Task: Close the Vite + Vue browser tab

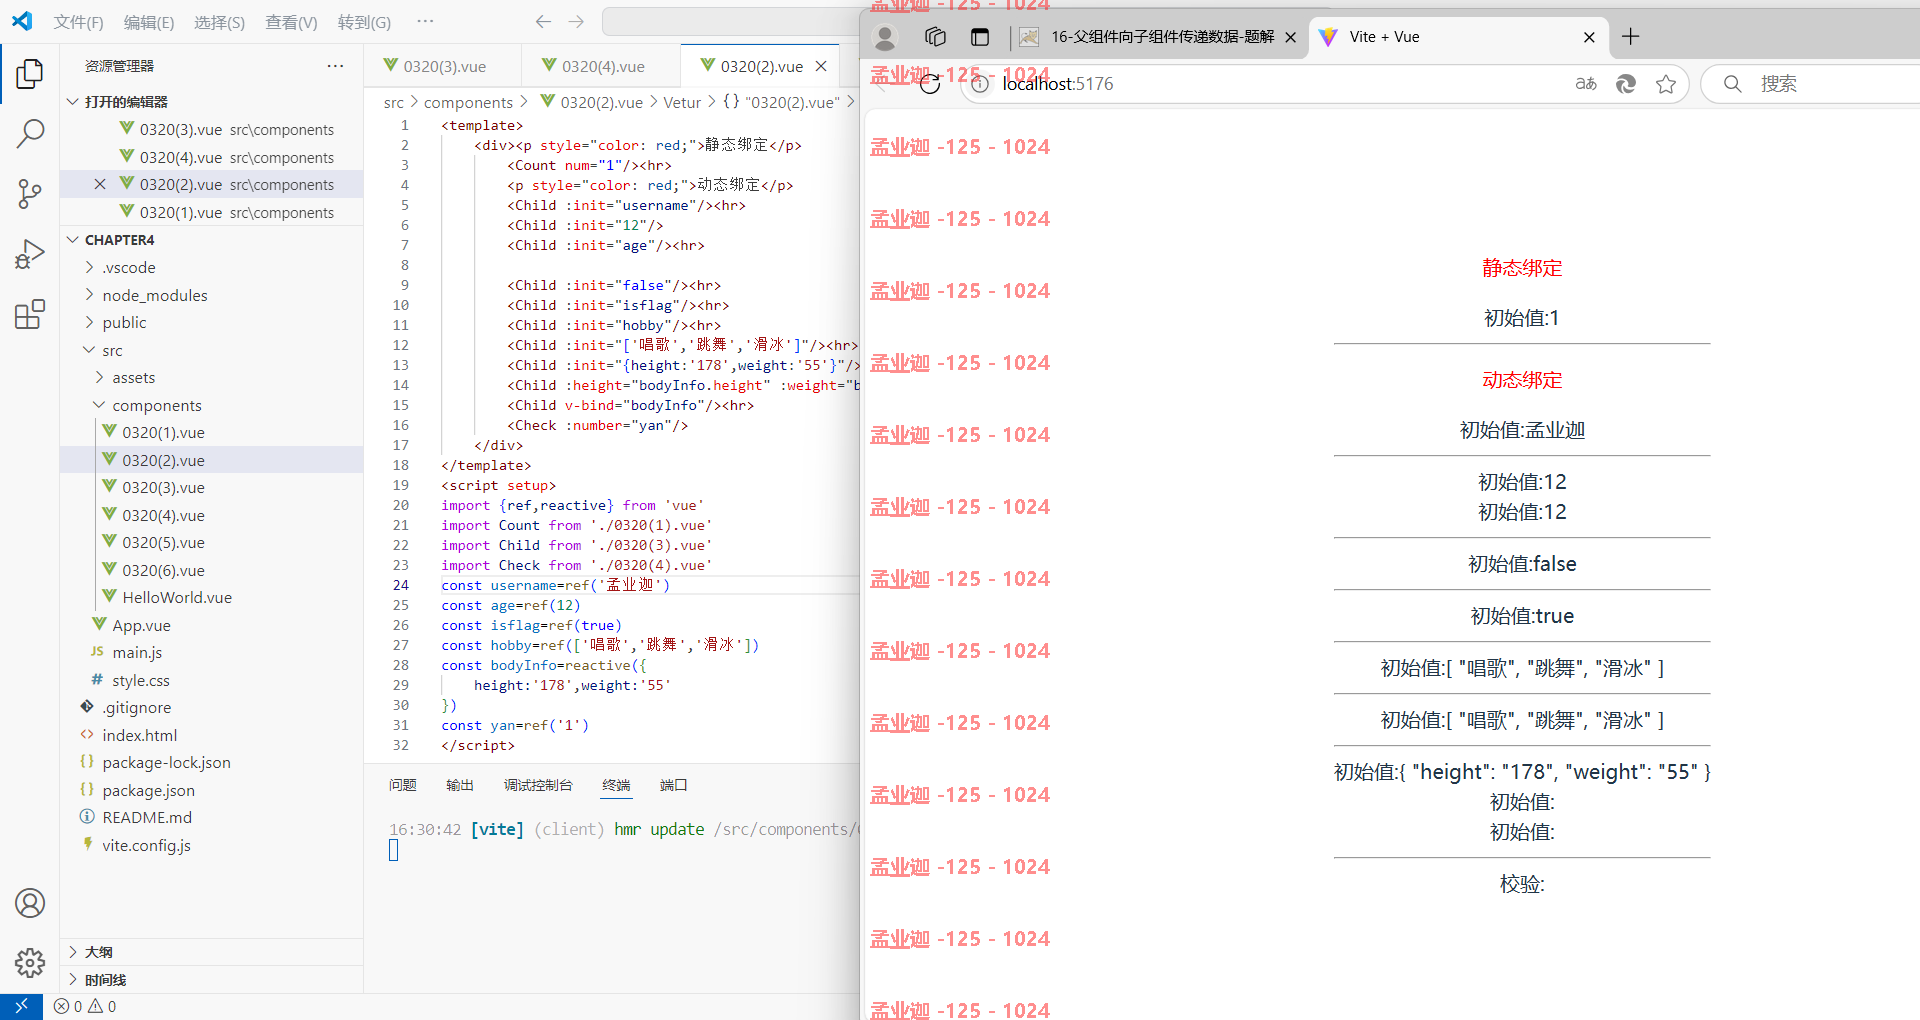Action: pos(1589,37)
